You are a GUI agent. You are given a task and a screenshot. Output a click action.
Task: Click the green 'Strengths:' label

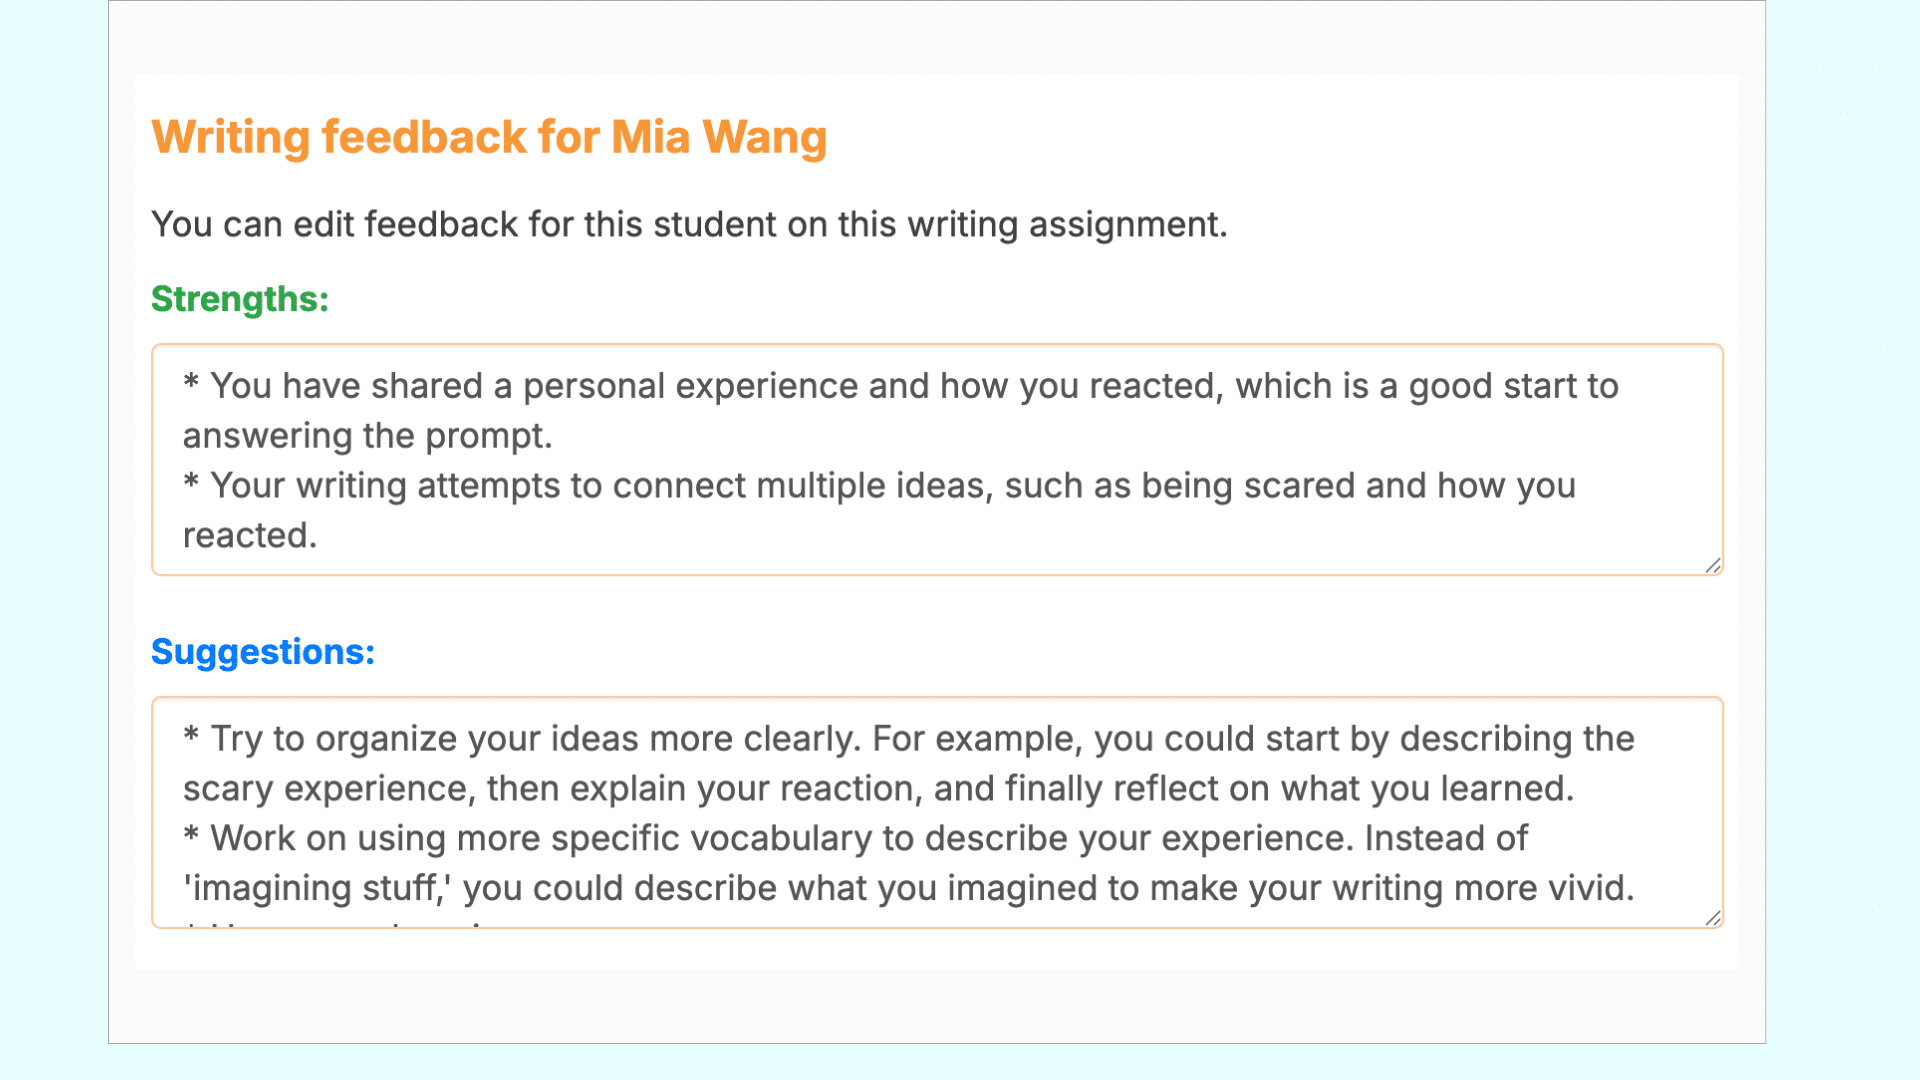pyautogui.click(x=240, y=299)
